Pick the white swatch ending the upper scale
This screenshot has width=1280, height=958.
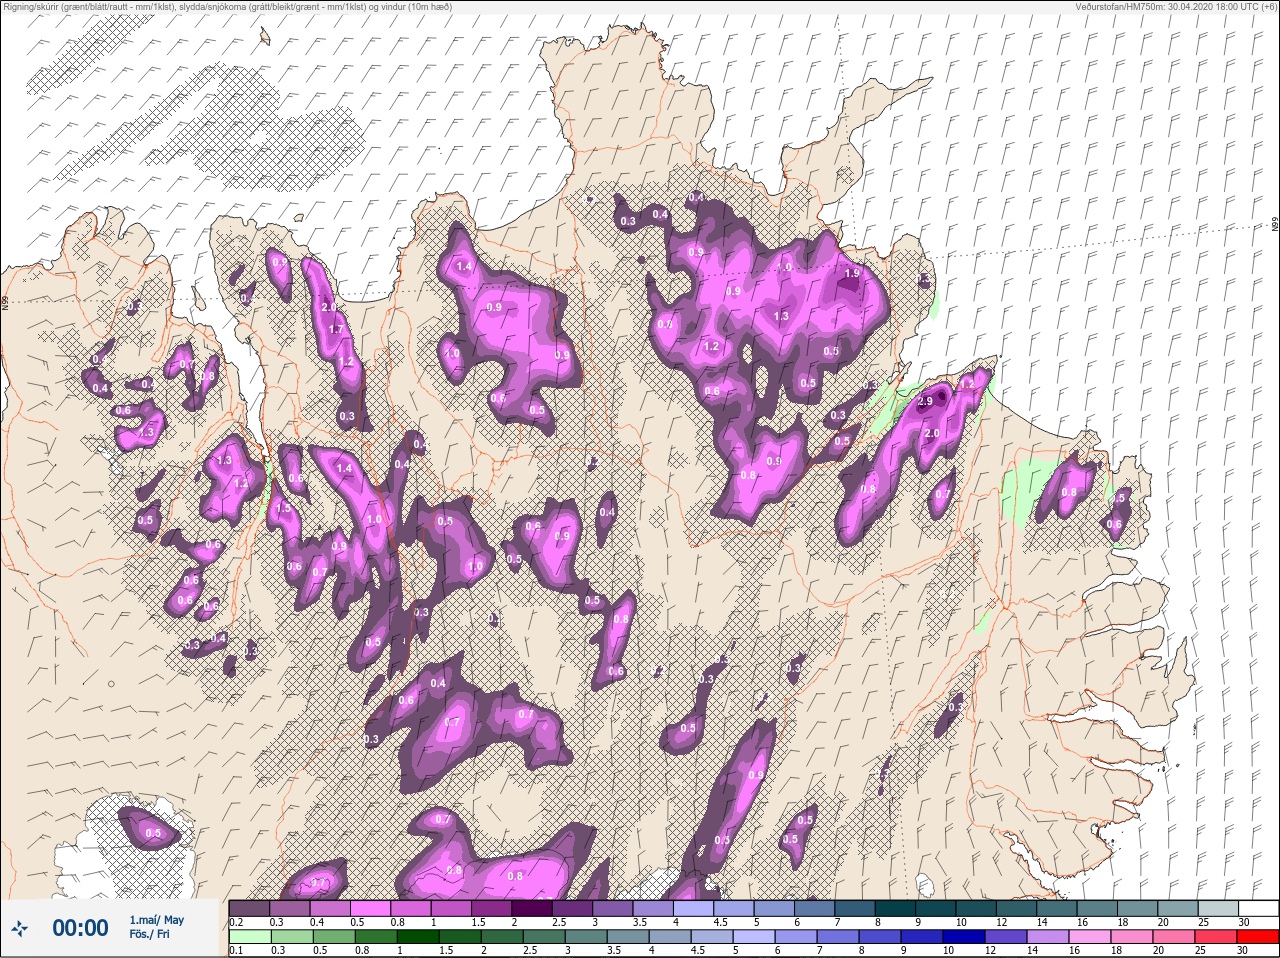click(x=1258, y=908)
